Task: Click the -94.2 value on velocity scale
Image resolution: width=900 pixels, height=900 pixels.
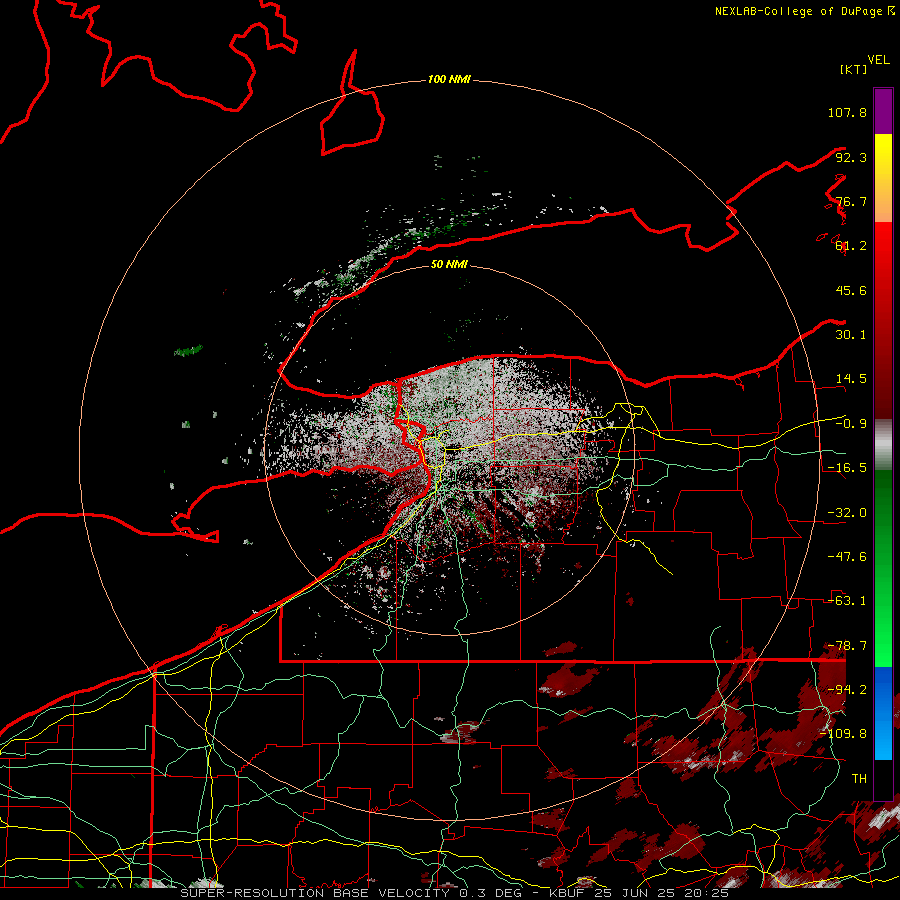Action: [x=847, y=690]
